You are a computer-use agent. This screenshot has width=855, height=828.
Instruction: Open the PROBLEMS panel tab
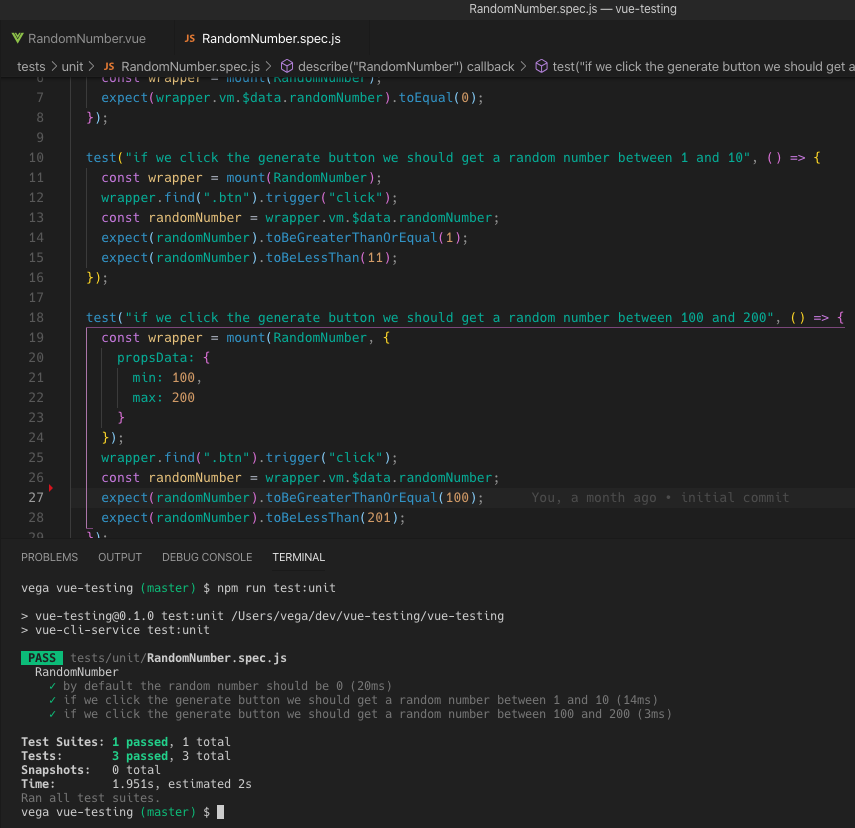click(49, 557)
